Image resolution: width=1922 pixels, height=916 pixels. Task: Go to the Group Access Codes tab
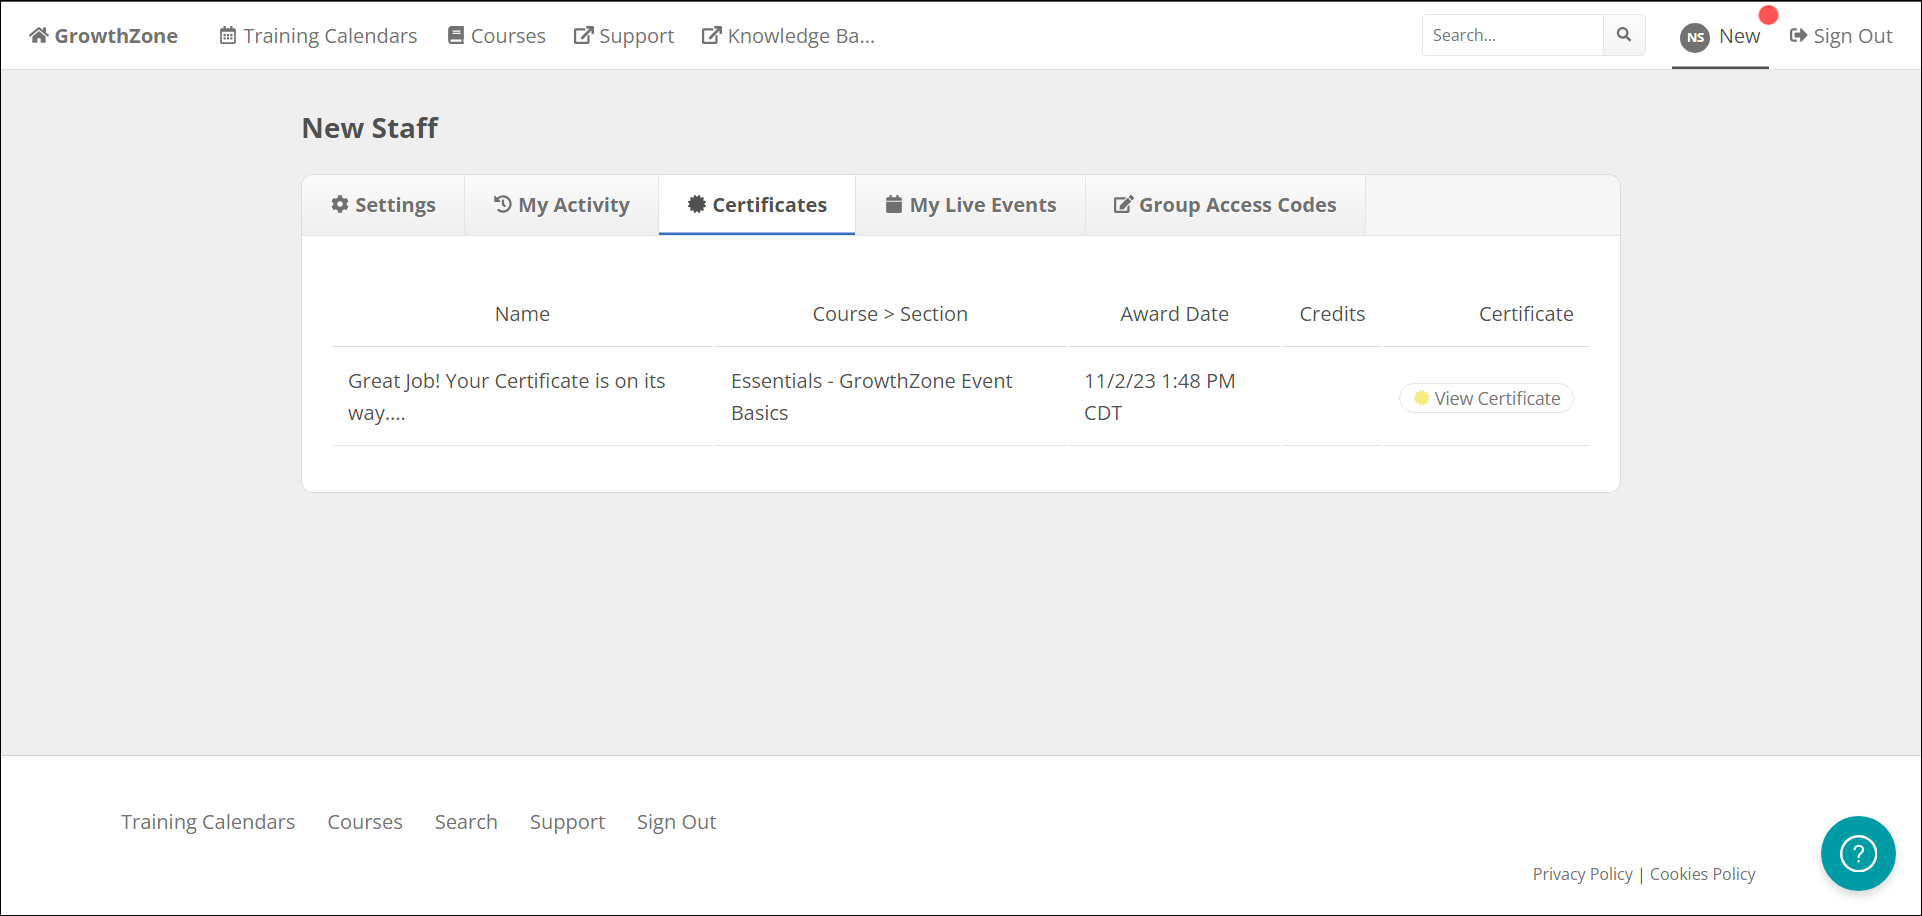pos(1225,205)
